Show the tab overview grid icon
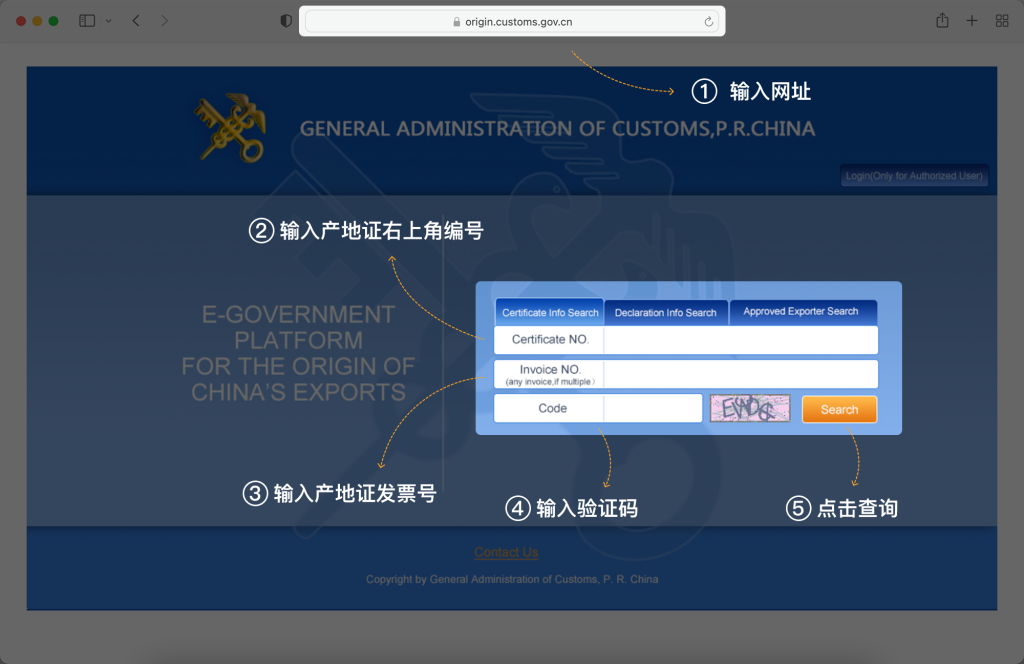The height and width of the screenshot is (664, 1024). pos(1002,21)
